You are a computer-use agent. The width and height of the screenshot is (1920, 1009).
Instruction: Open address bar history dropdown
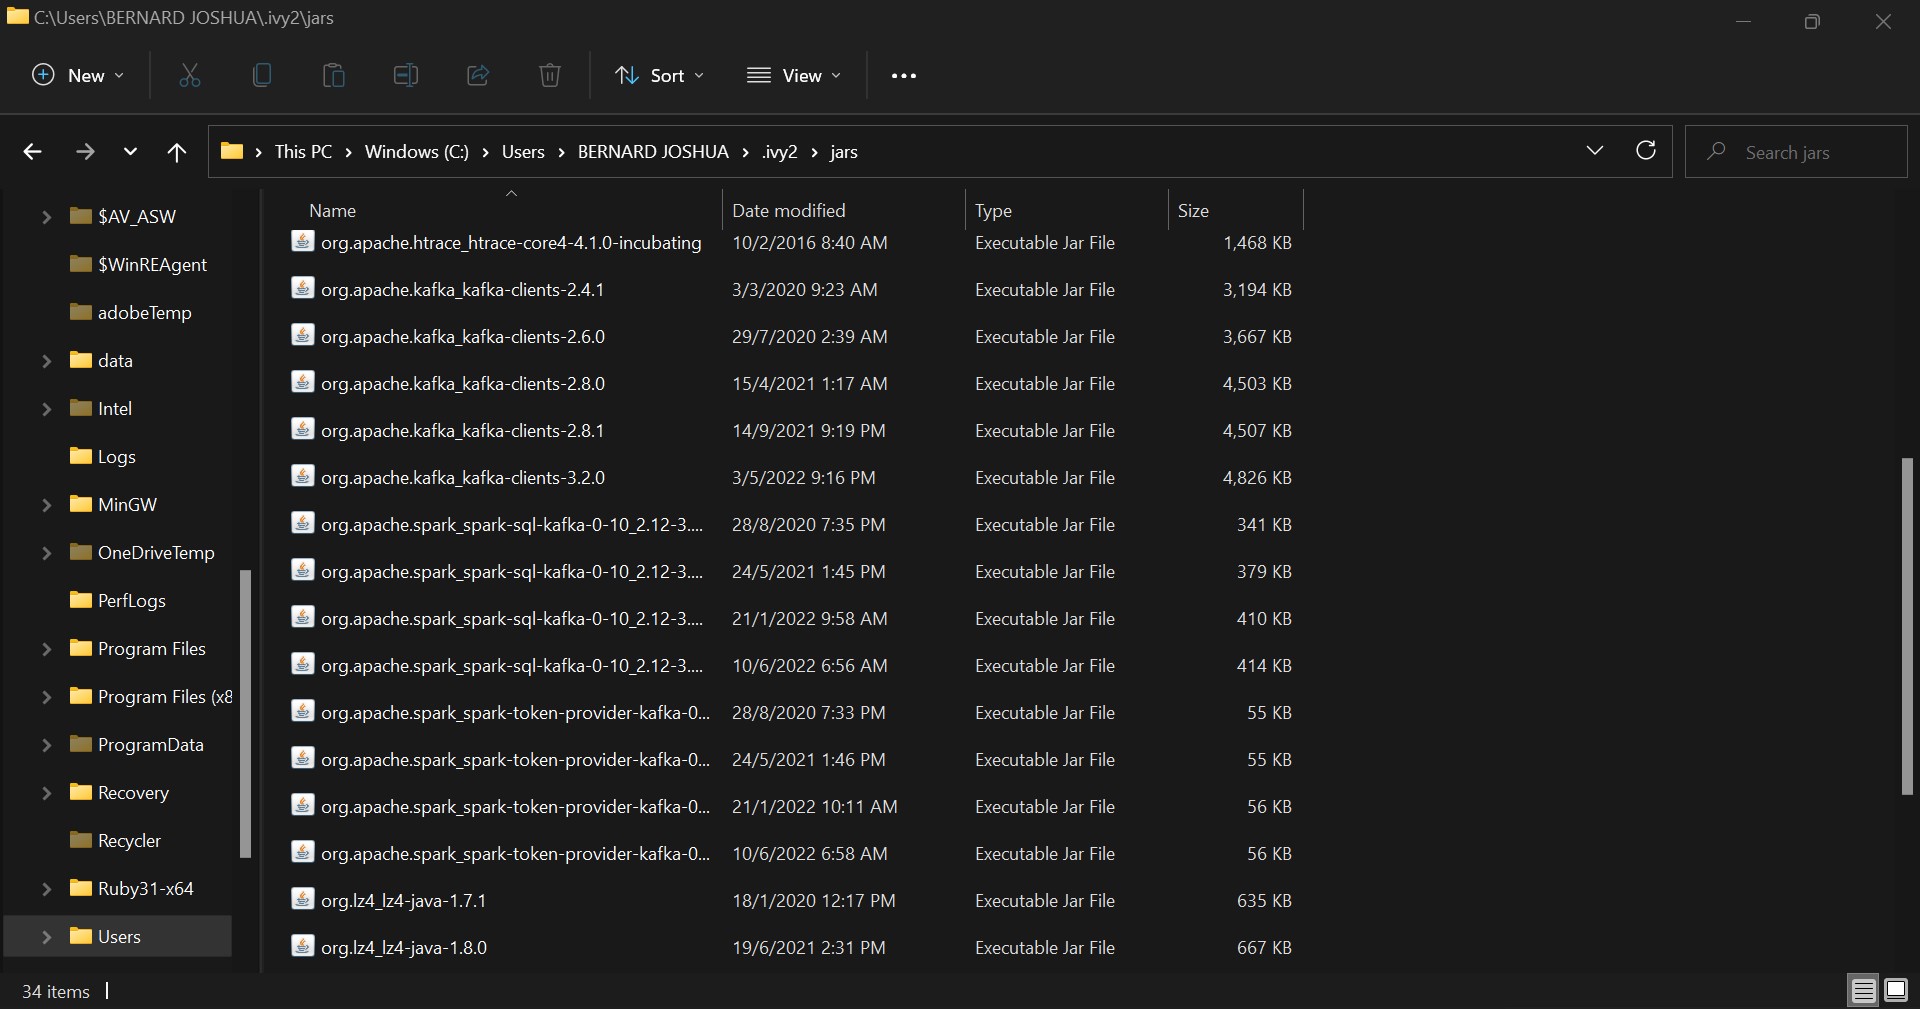[x=1595, y=151]
